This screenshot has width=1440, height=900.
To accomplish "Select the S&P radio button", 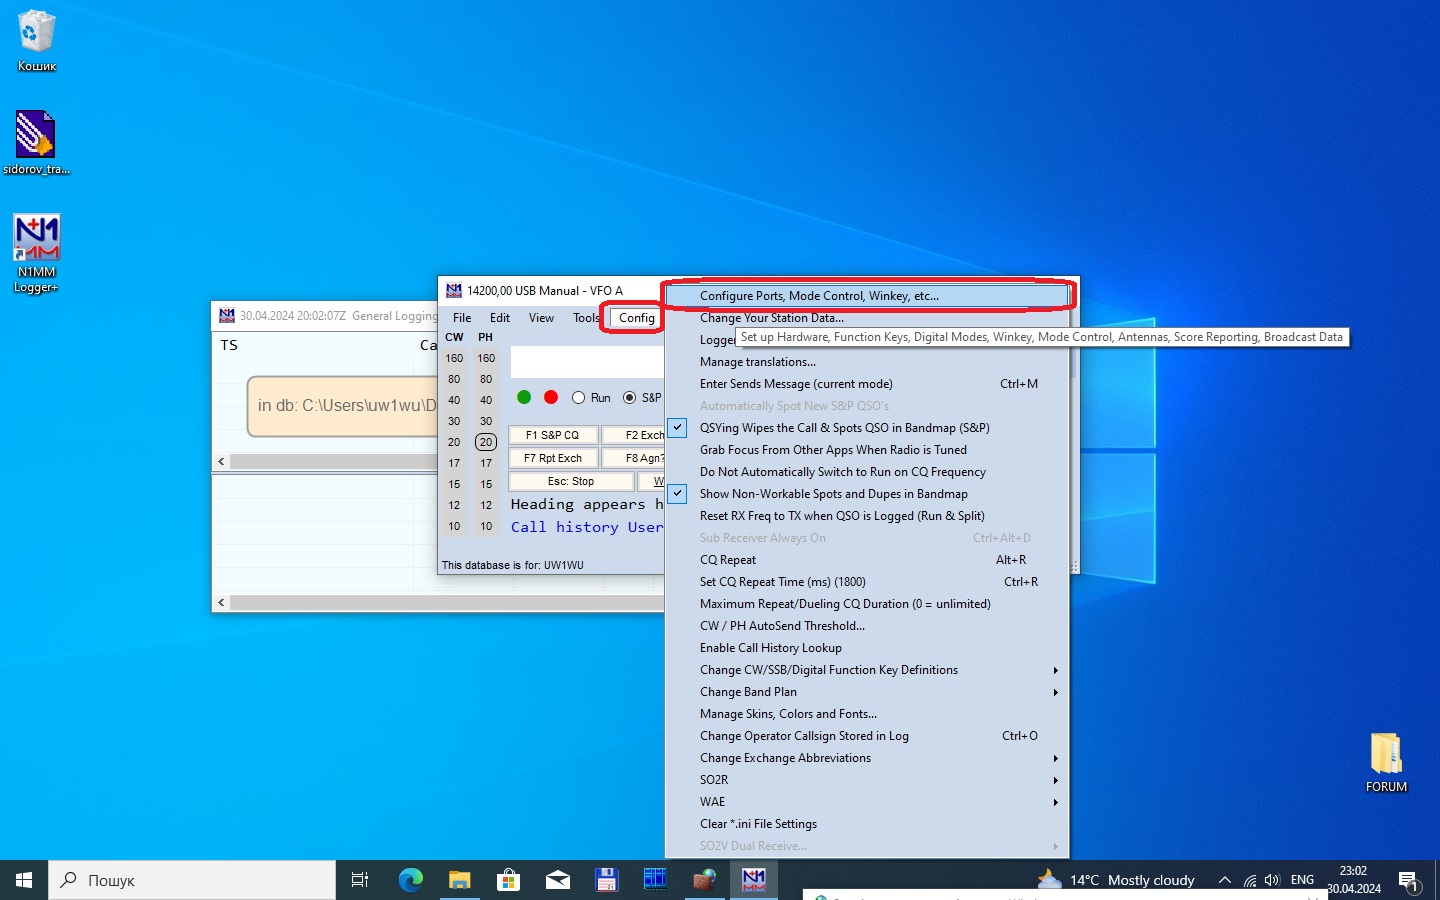I will (x=642, y=398).
